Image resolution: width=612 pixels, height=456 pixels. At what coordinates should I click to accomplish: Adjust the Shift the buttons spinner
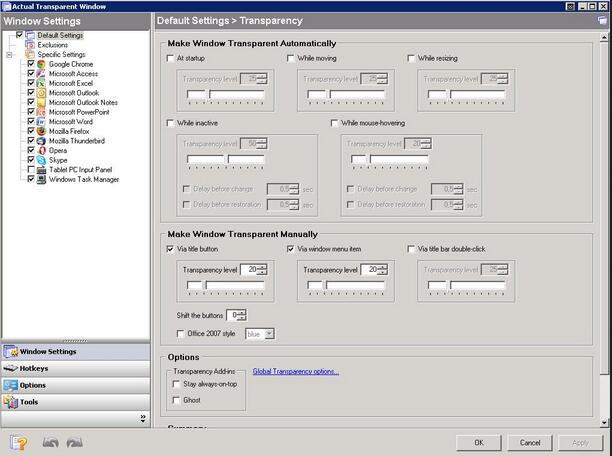click(x=242, y=315)
